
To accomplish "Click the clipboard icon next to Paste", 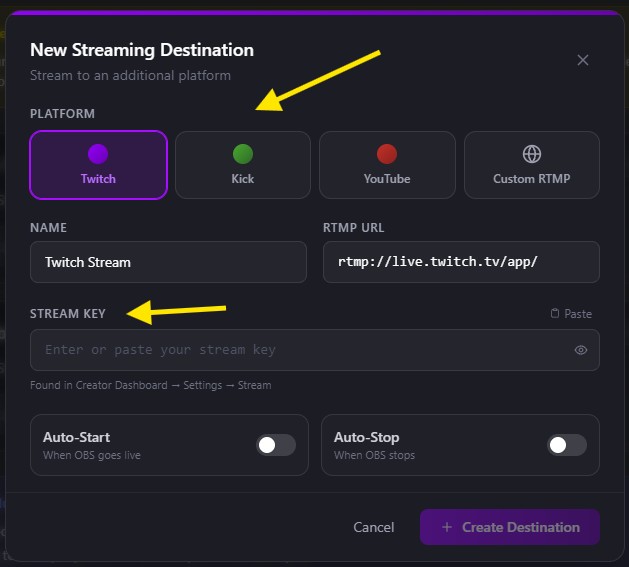I will 555,313.
